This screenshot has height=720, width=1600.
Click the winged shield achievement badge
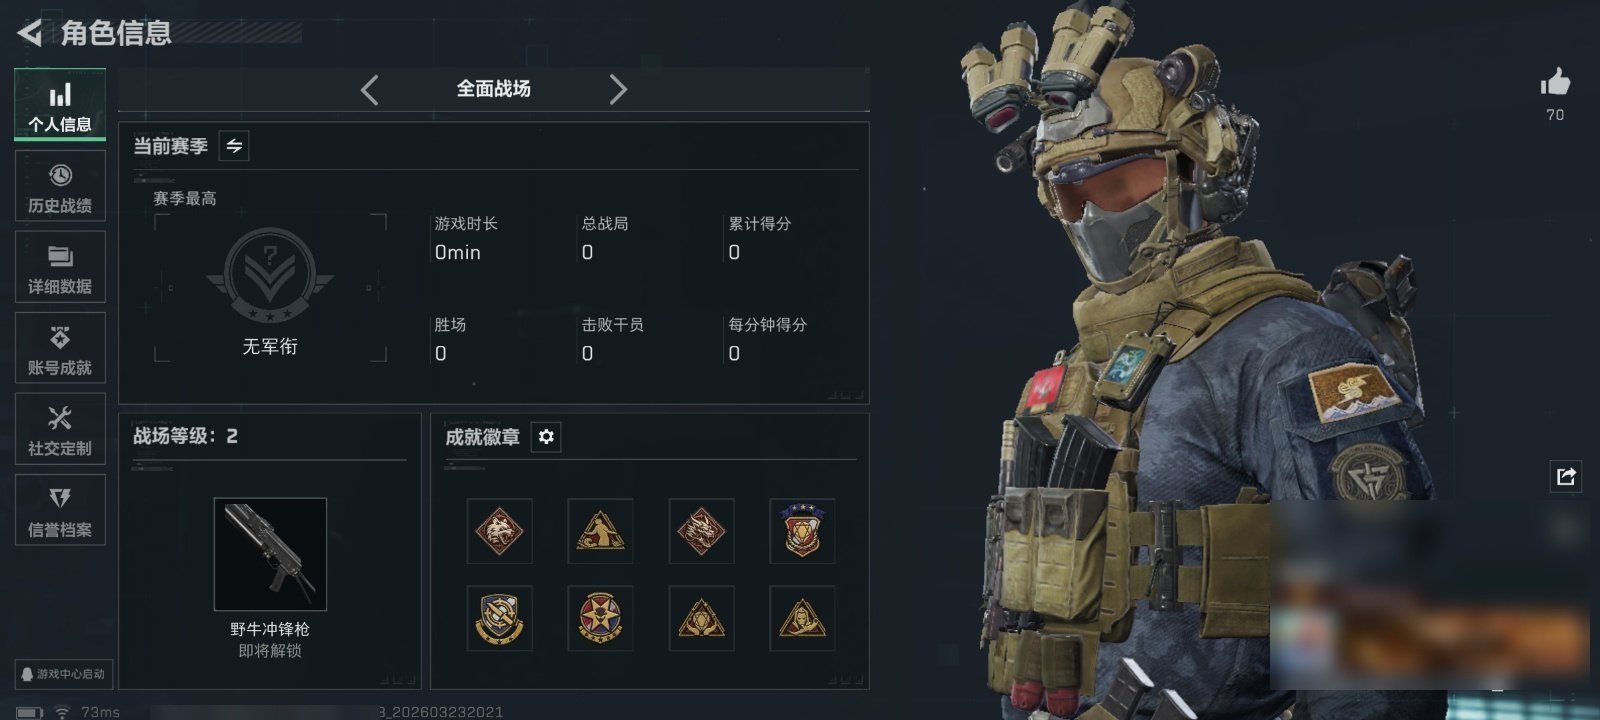coord(802,531)
